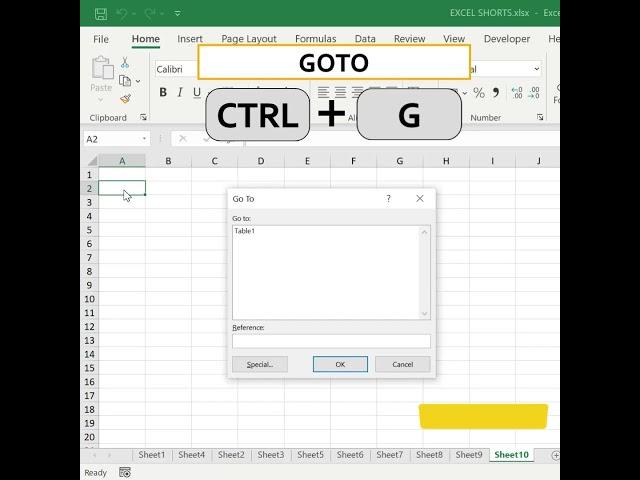The height and width of the screenshot is (480, 640).
Task: Click Increase Decimal icon
Action: pyautogui.click(x=517, y=93)
